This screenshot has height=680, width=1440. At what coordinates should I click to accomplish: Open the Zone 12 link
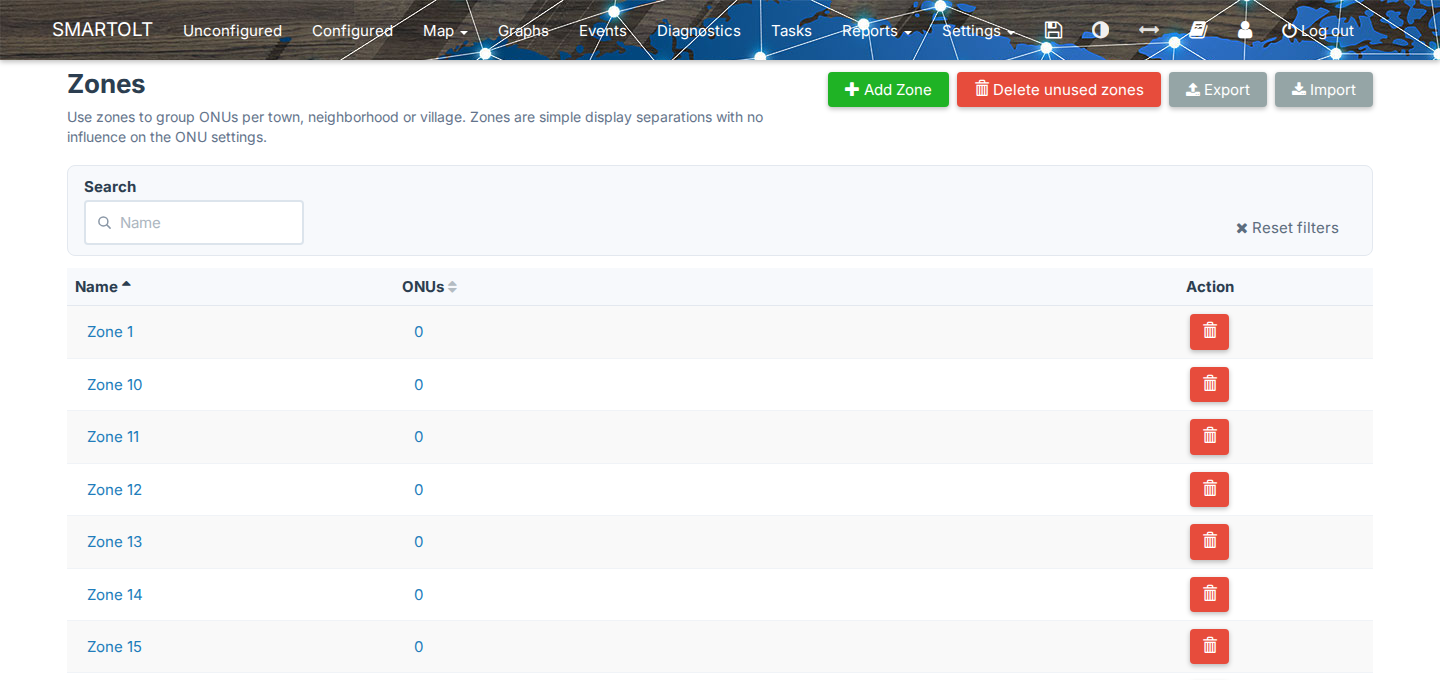(115, 490)
